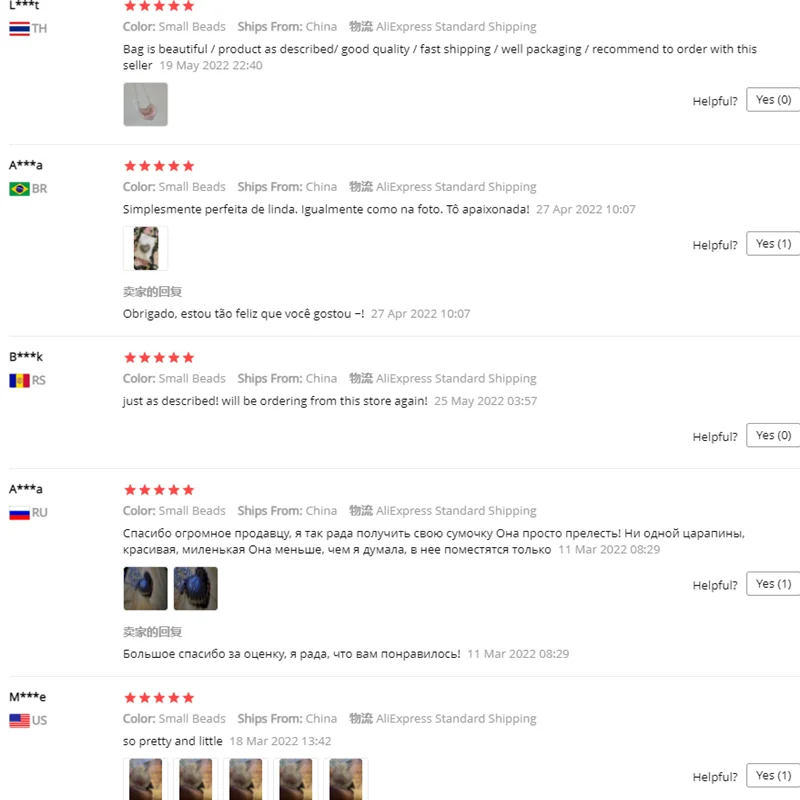Click the RS reviewer flag icon
Viewport: 800px width, 800px height.
(19, 380)
